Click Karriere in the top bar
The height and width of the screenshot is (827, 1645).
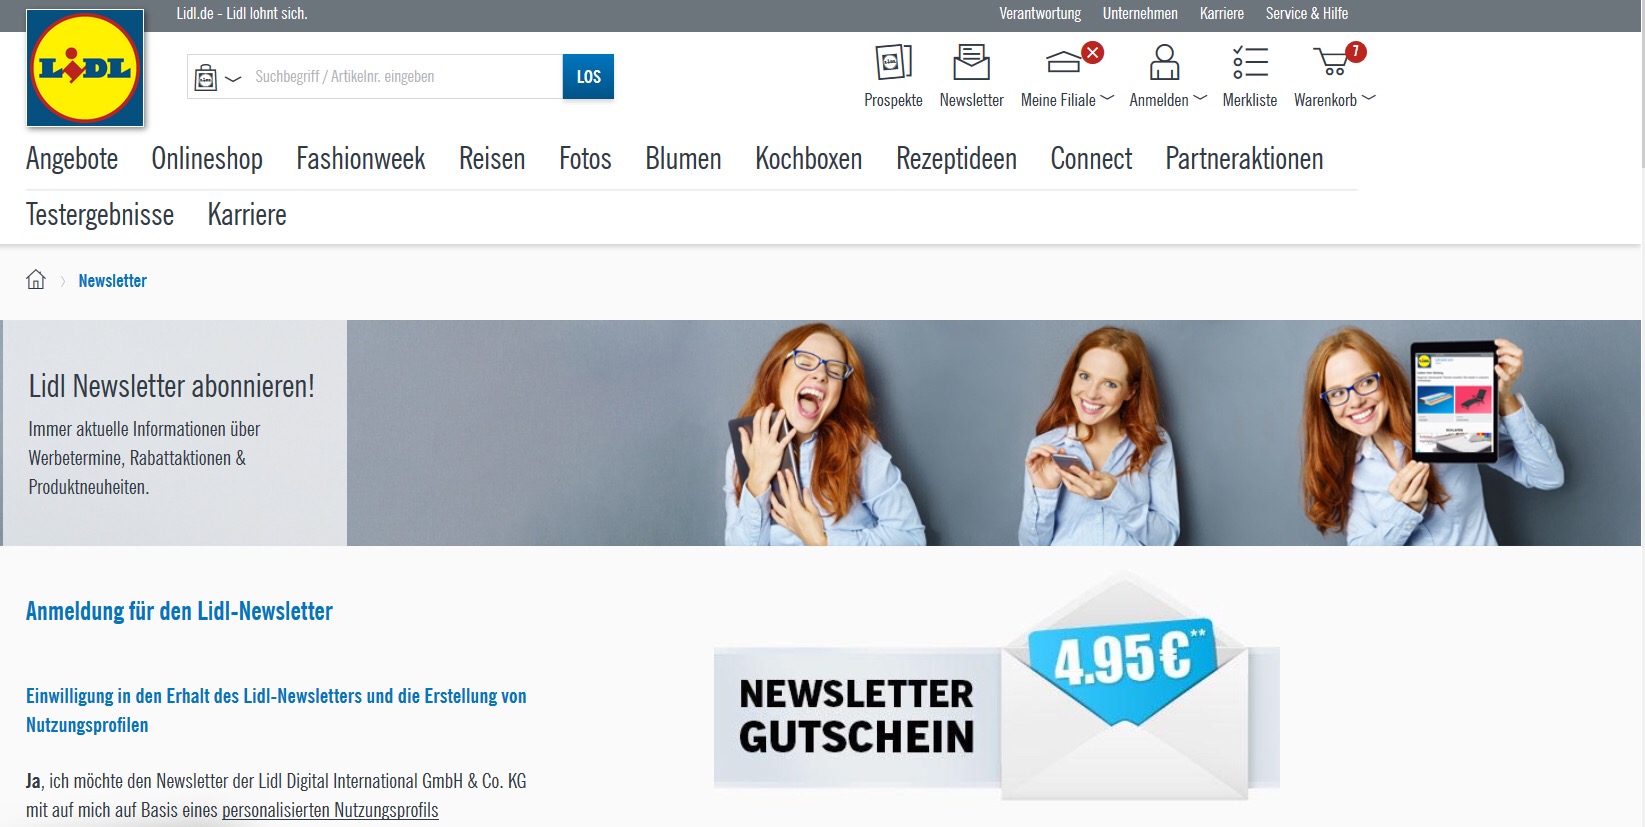click(1222, 14)
